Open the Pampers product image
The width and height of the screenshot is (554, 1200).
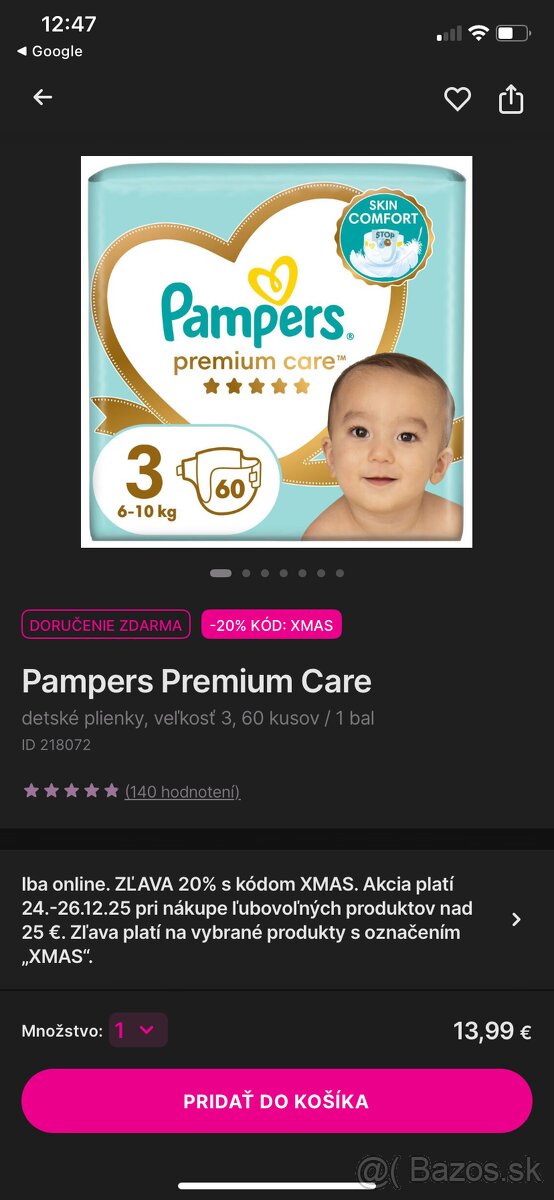(277, 352)
